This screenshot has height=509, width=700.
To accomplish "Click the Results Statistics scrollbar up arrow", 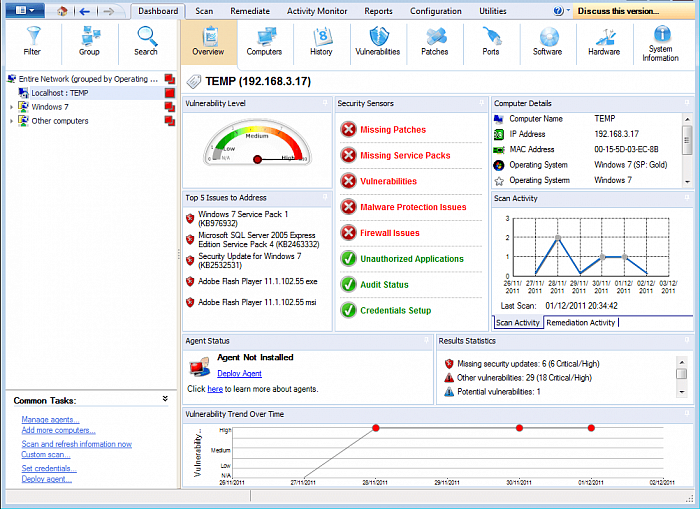I will (x=682, y=362).
